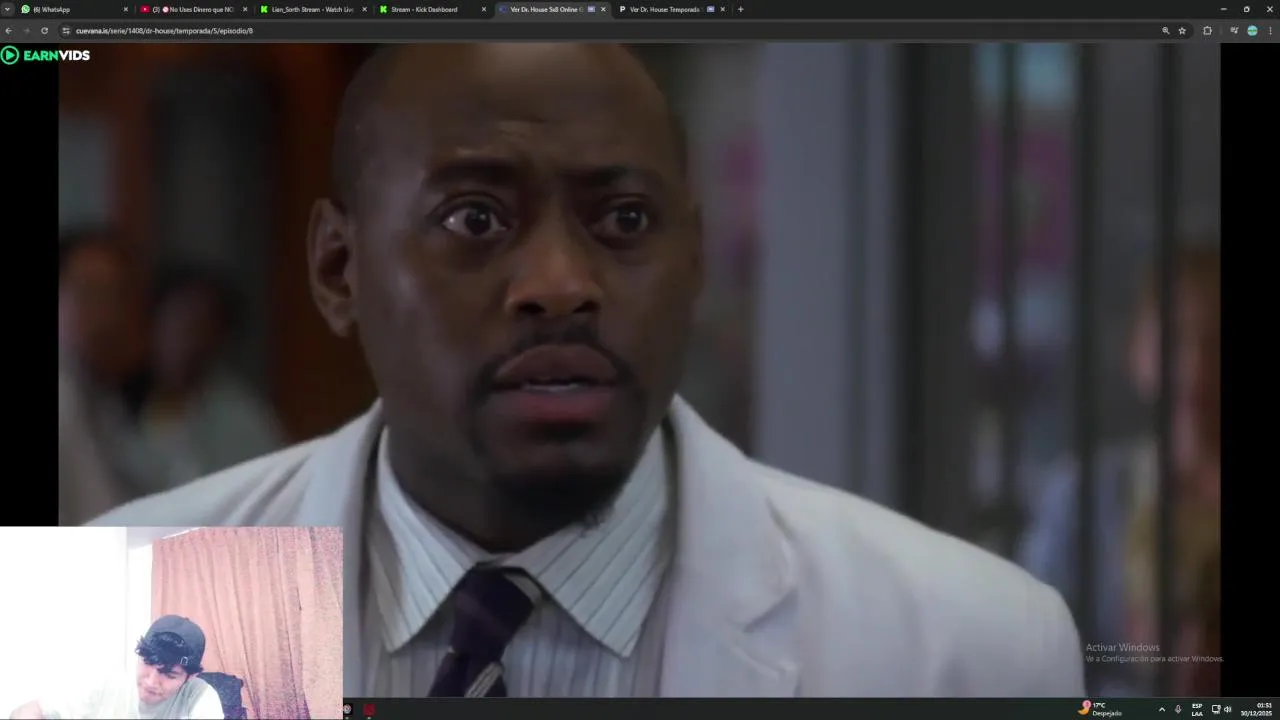1280x720 pixels.
Task: Close the Lian_Sorth Stream tab
Action: [x=364, y=9]
